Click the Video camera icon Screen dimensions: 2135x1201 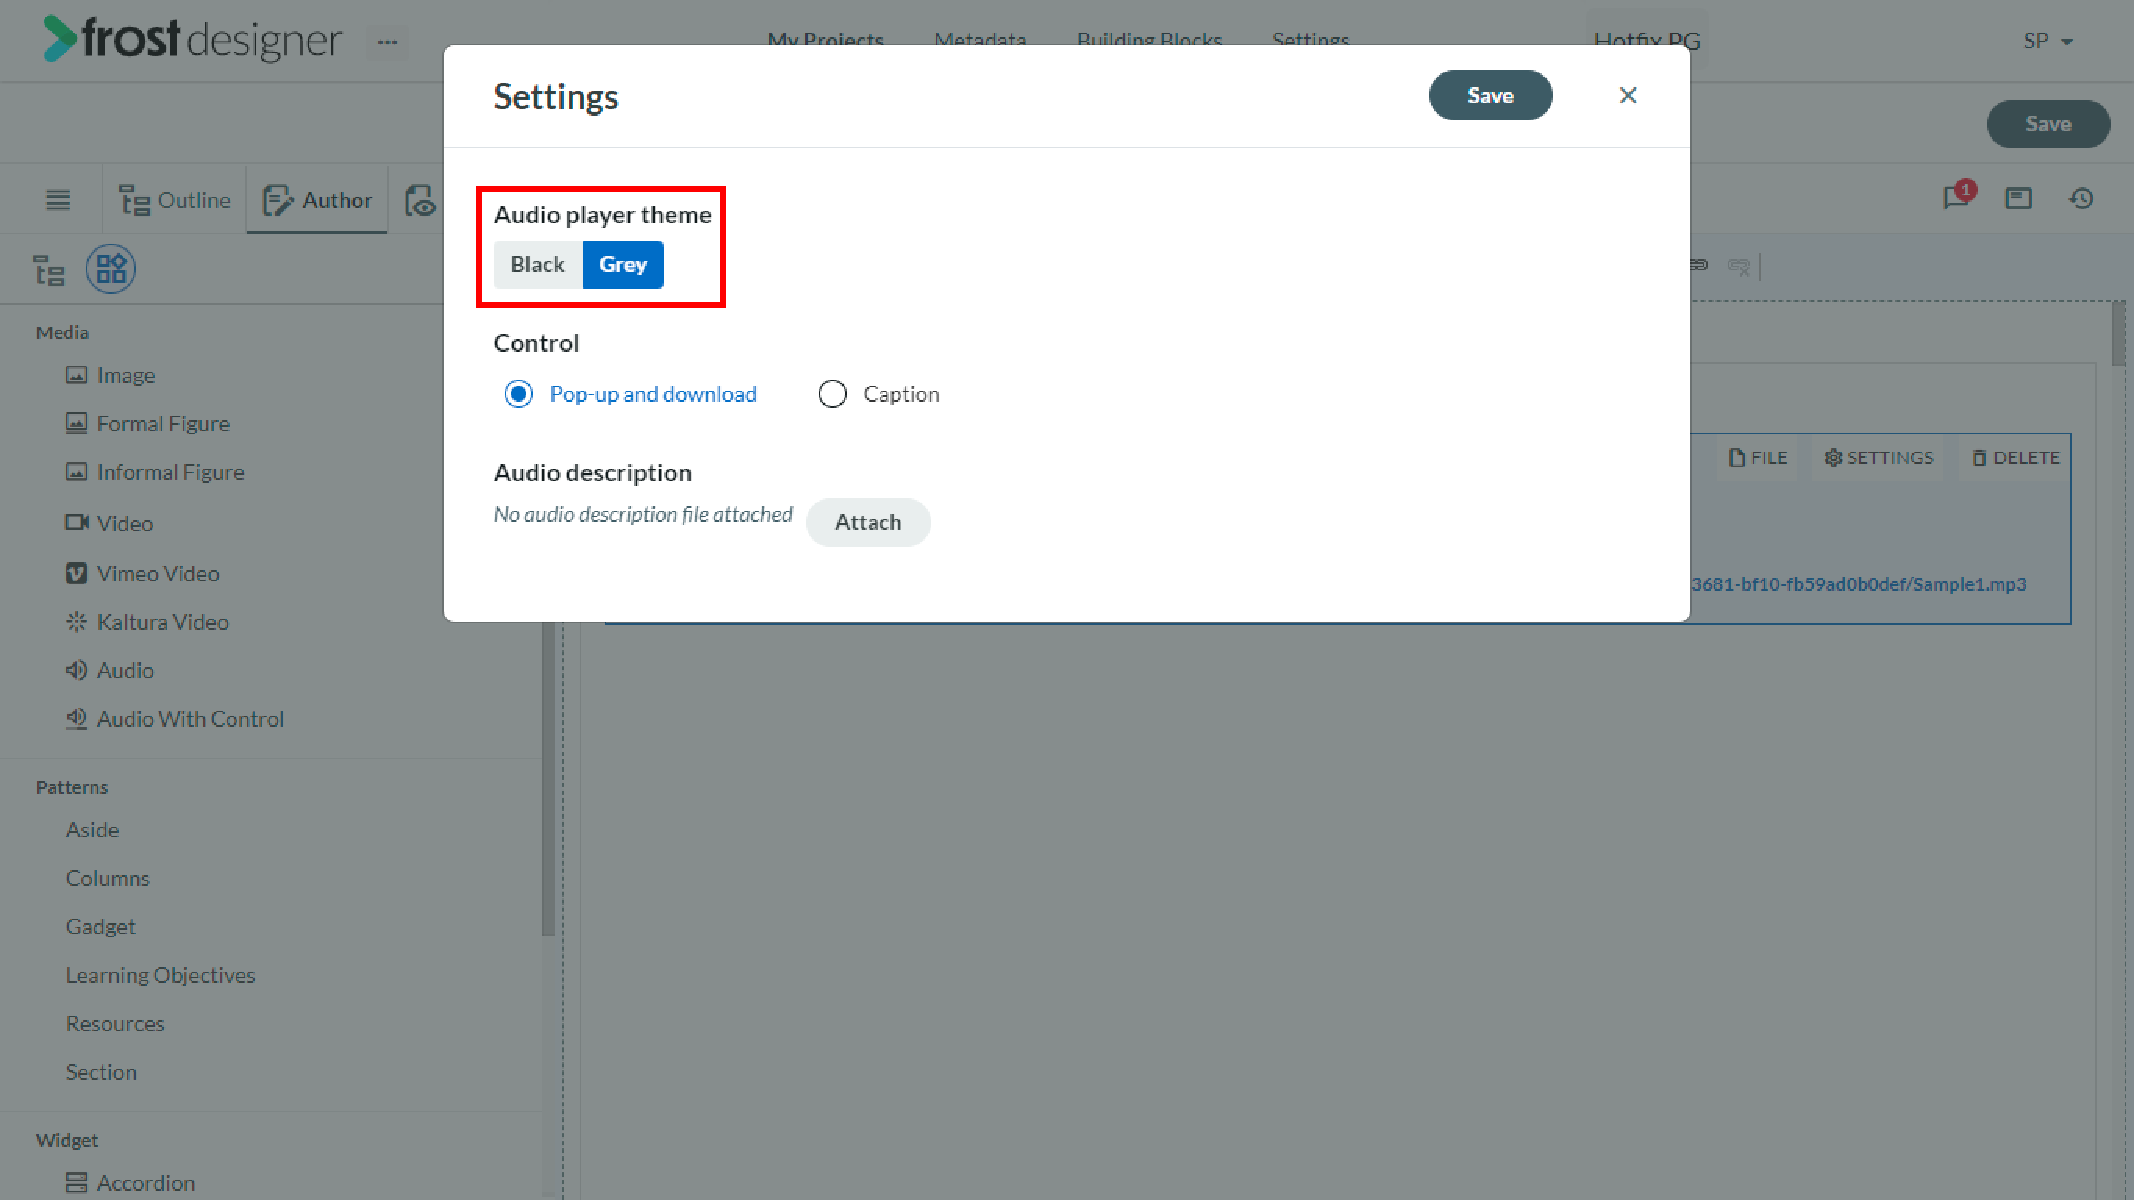[x=76, y=523]
